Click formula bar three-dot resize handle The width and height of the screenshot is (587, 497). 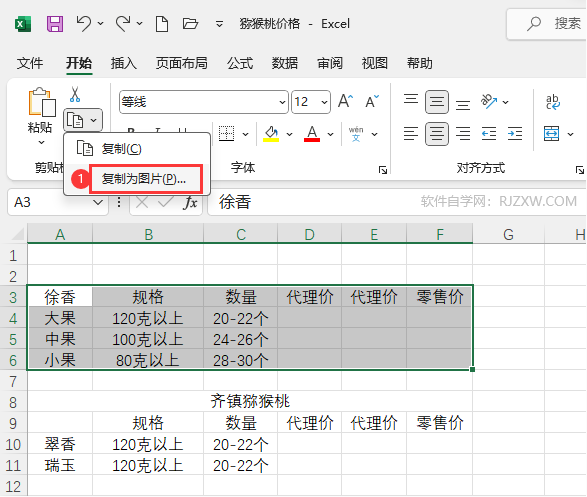tap(119, 202)
